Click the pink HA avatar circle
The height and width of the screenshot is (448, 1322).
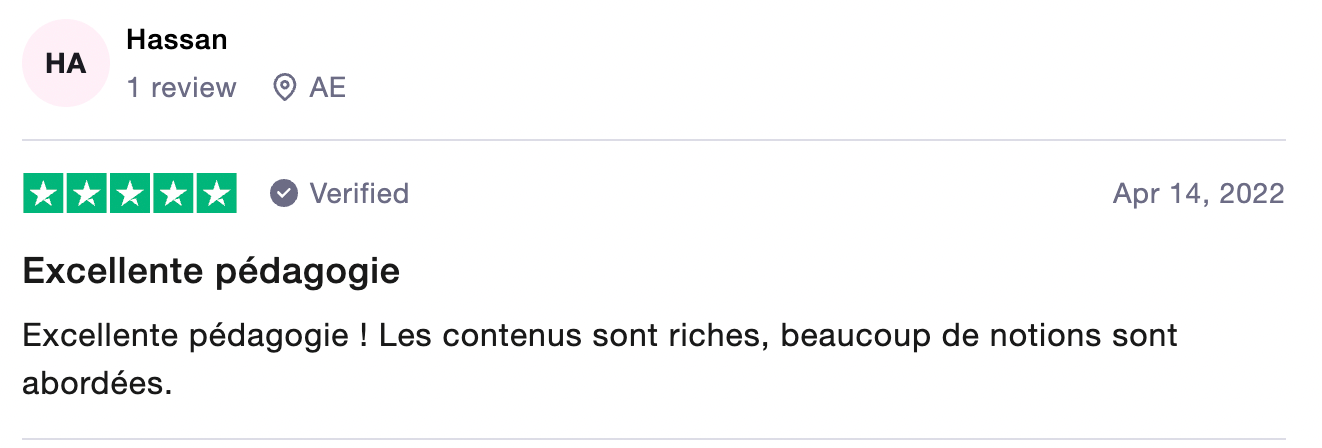point(66,65)
